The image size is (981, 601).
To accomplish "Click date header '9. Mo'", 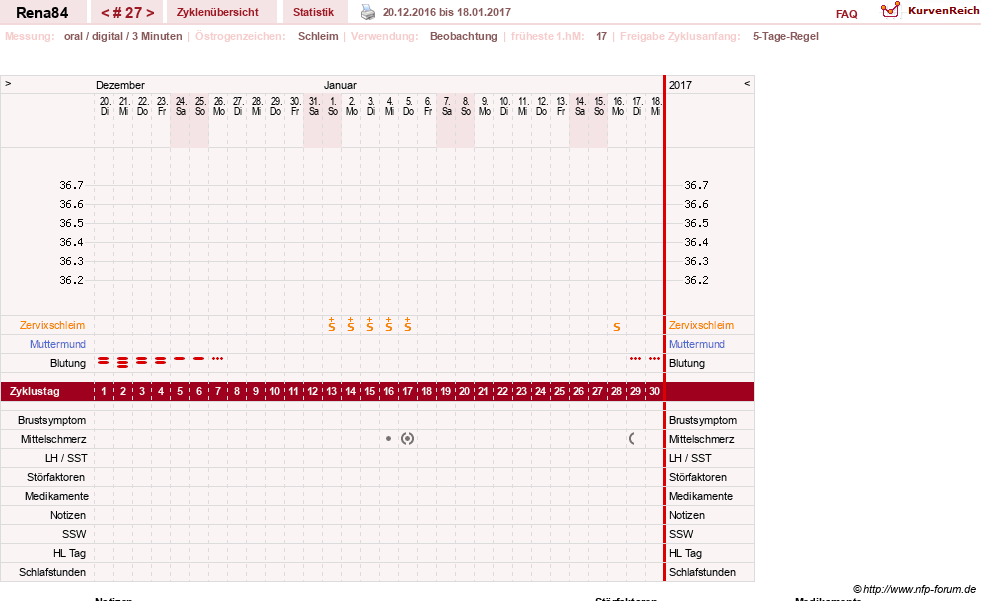I will tap(485, 106).
